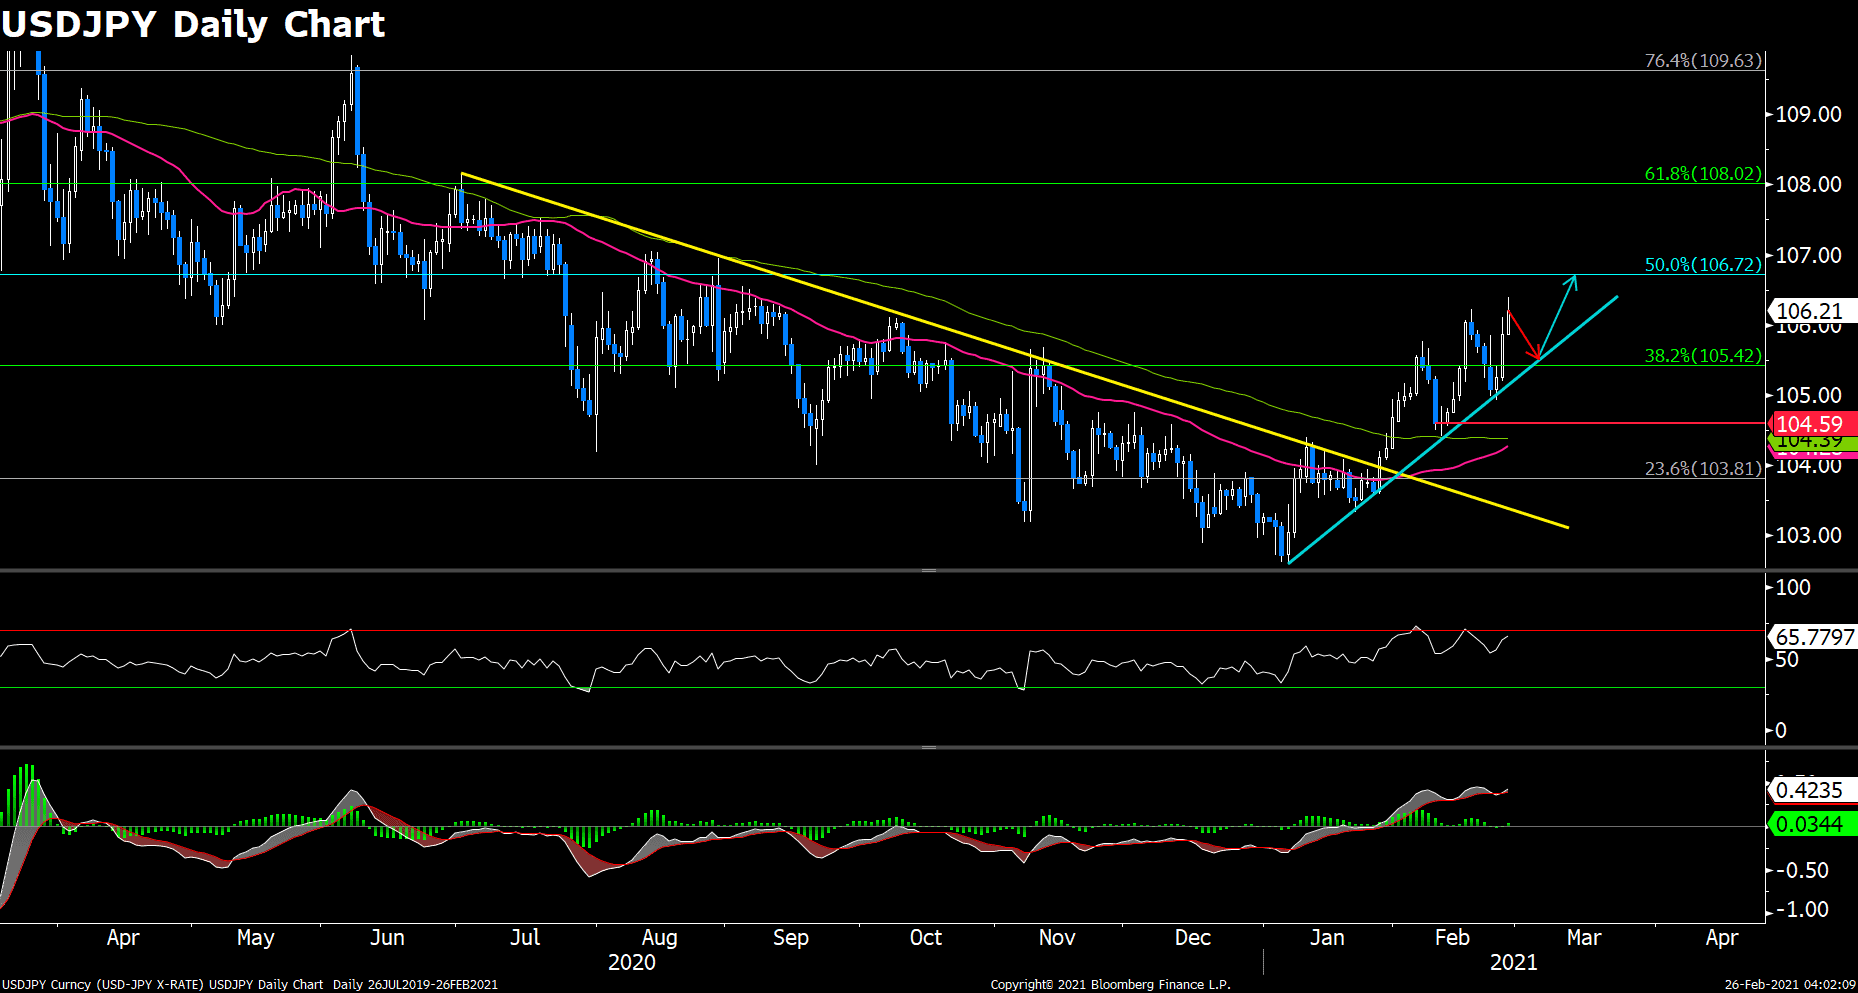Image resolution: width=1858 pixels, height=993 pixels.
Task: Grab the divider handle between RSI and MACD panes
Action: [x=929, y=747]
